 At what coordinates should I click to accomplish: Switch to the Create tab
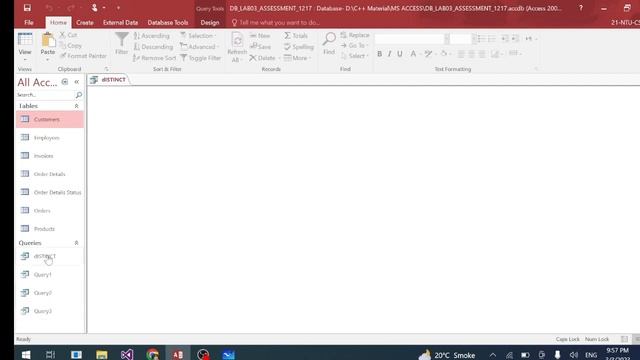click(x=85, y=22)
